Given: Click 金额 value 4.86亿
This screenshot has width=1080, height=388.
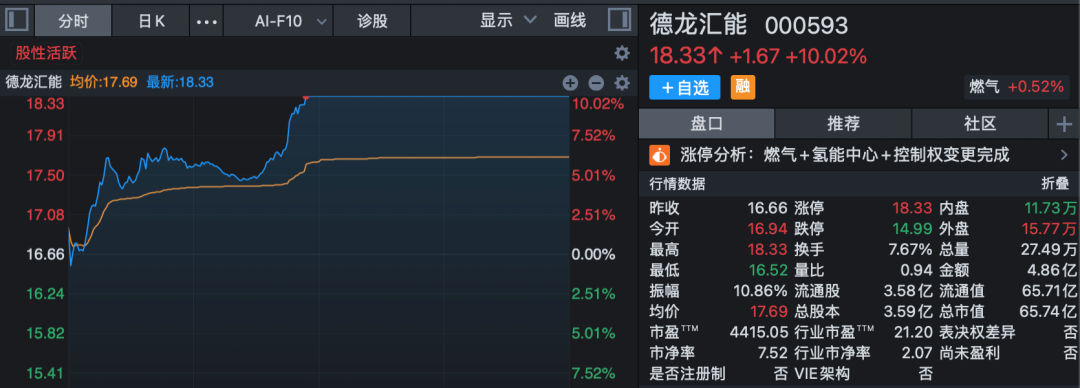Looking at the screenshot, I should [x=1053, y=270].
